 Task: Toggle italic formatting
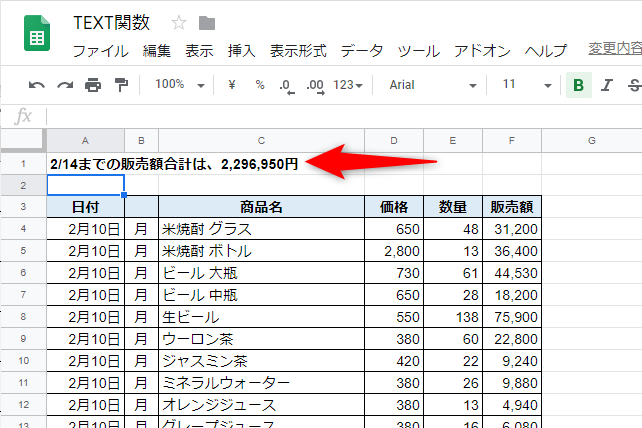[606, 85]
